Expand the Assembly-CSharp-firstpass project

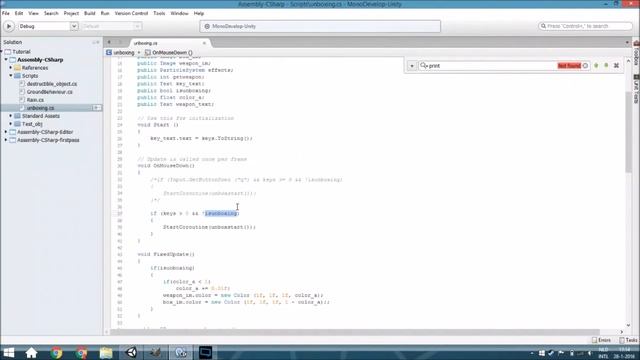click(6, 140)
